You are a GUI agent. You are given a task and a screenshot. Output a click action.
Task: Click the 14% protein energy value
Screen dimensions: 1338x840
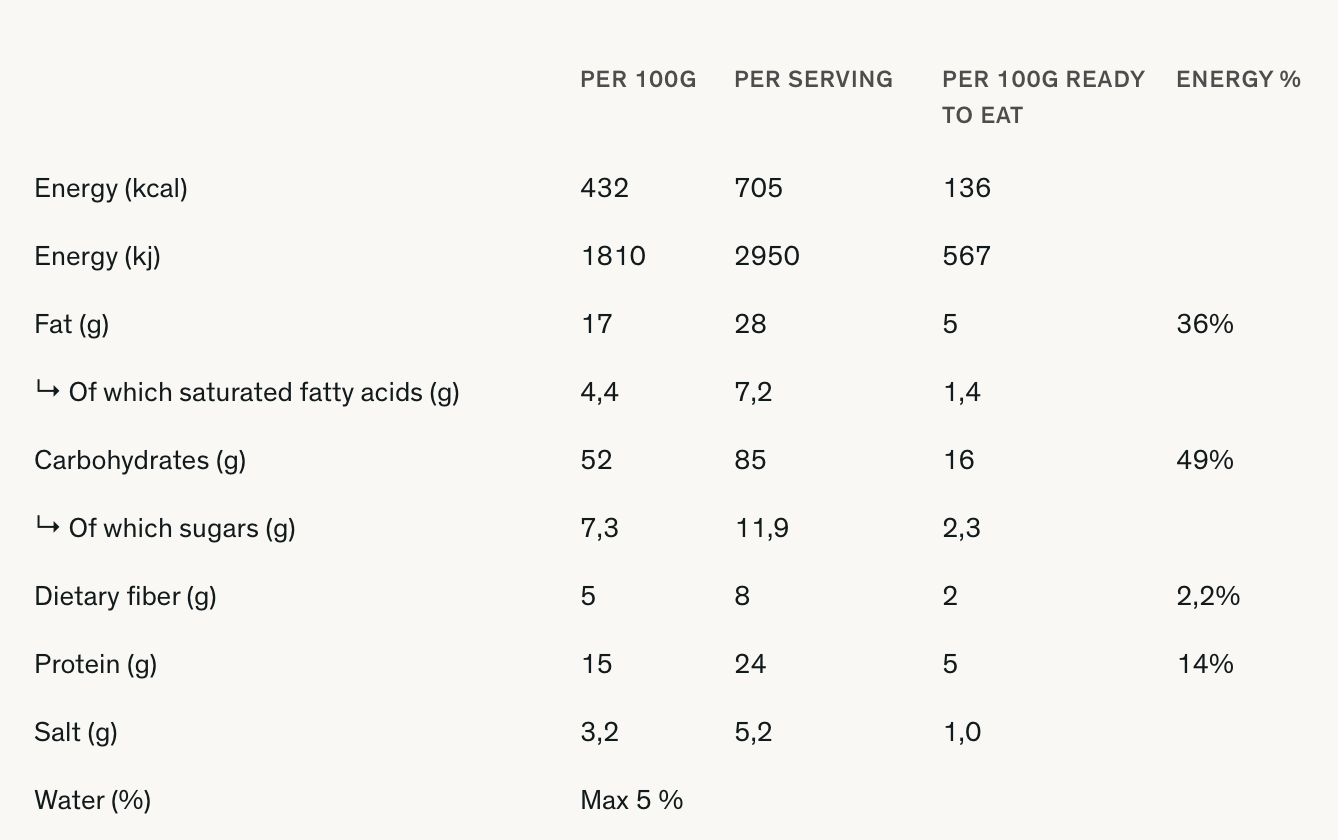(x=1204, y=664)
